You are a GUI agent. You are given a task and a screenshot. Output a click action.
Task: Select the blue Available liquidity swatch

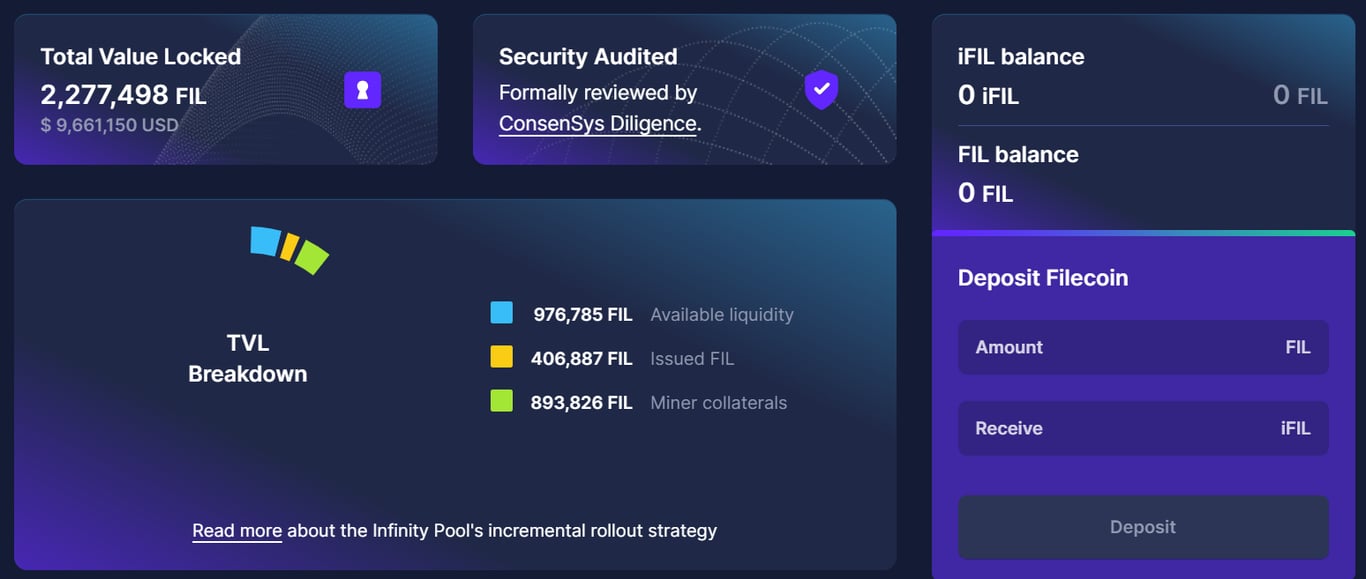pos(504,313)
